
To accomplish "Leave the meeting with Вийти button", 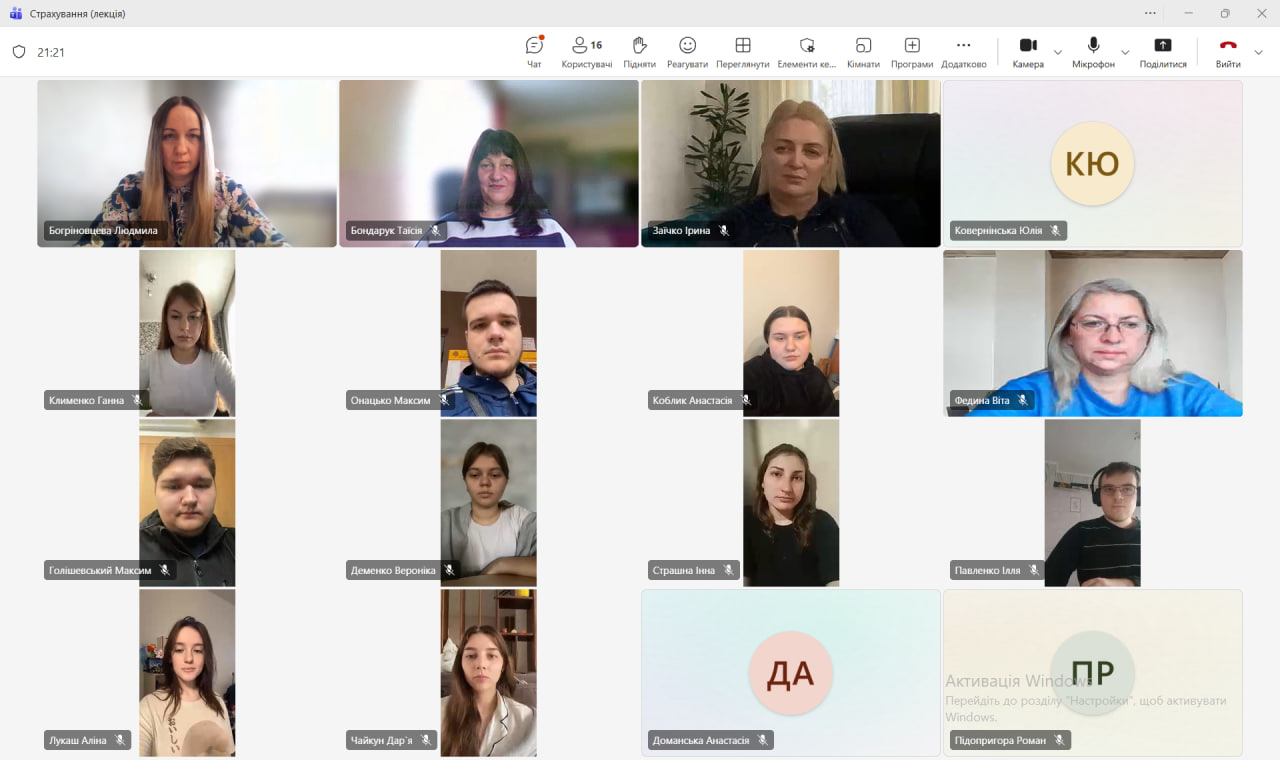I will pos(1228,52).
